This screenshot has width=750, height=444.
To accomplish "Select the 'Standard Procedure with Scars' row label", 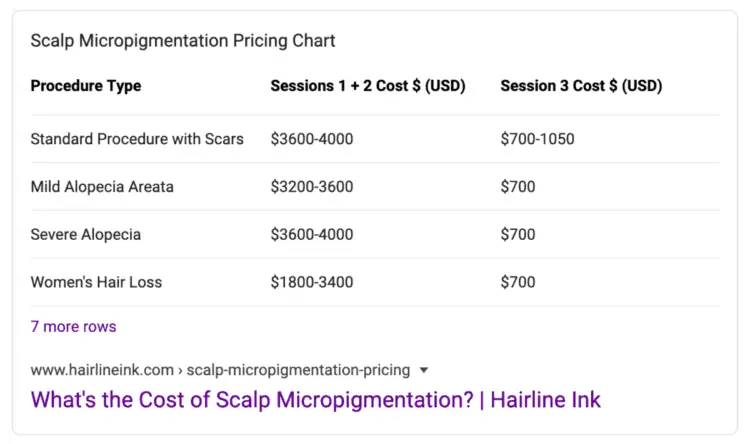I will pos(137,139).
